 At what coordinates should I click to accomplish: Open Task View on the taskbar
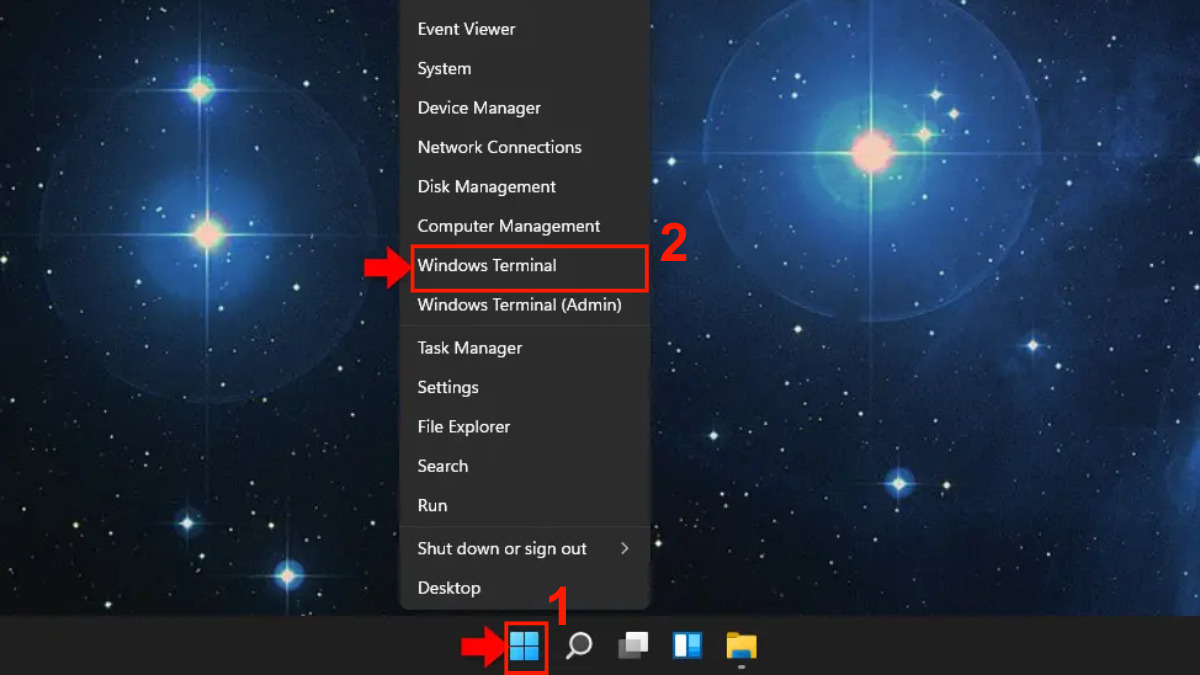(633, 646)
